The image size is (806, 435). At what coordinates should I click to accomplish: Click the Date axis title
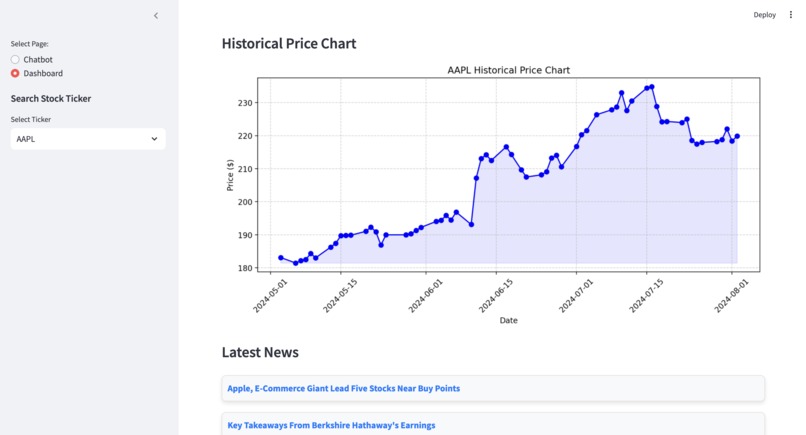click(508, 320)
